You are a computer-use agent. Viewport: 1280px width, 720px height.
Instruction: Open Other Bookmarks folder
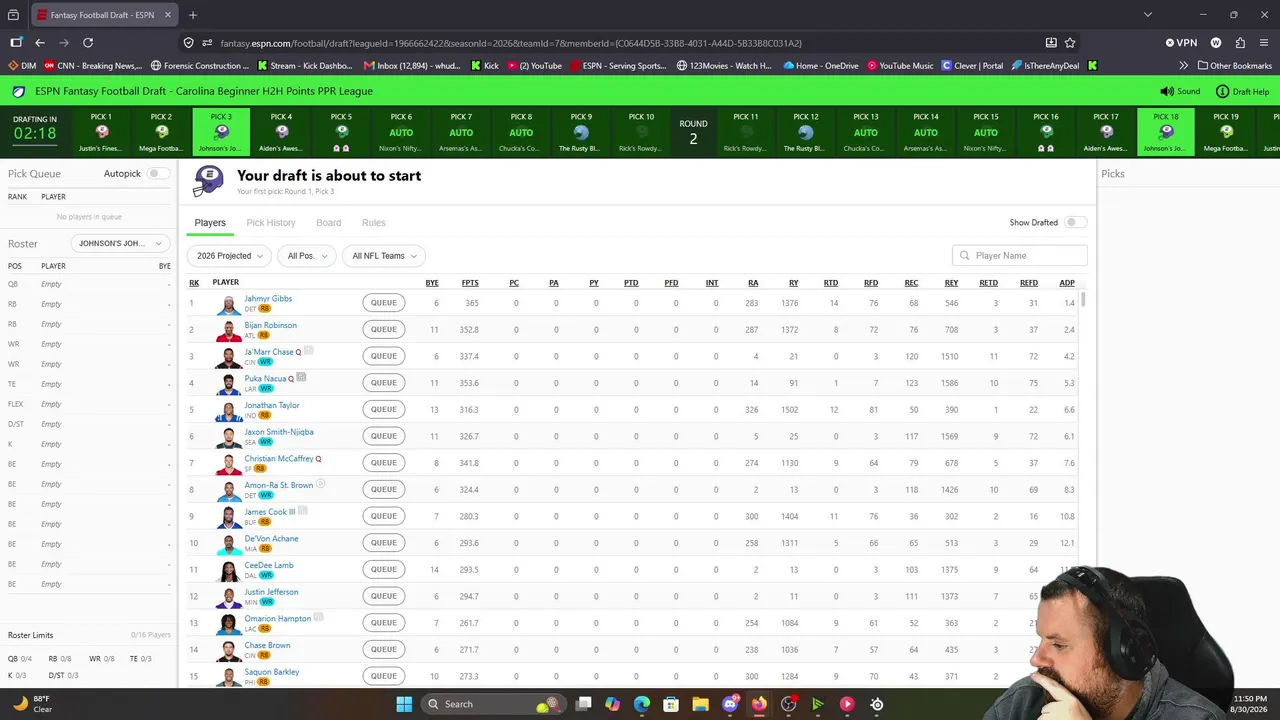pyautogui.click(x=1233, y=66)
